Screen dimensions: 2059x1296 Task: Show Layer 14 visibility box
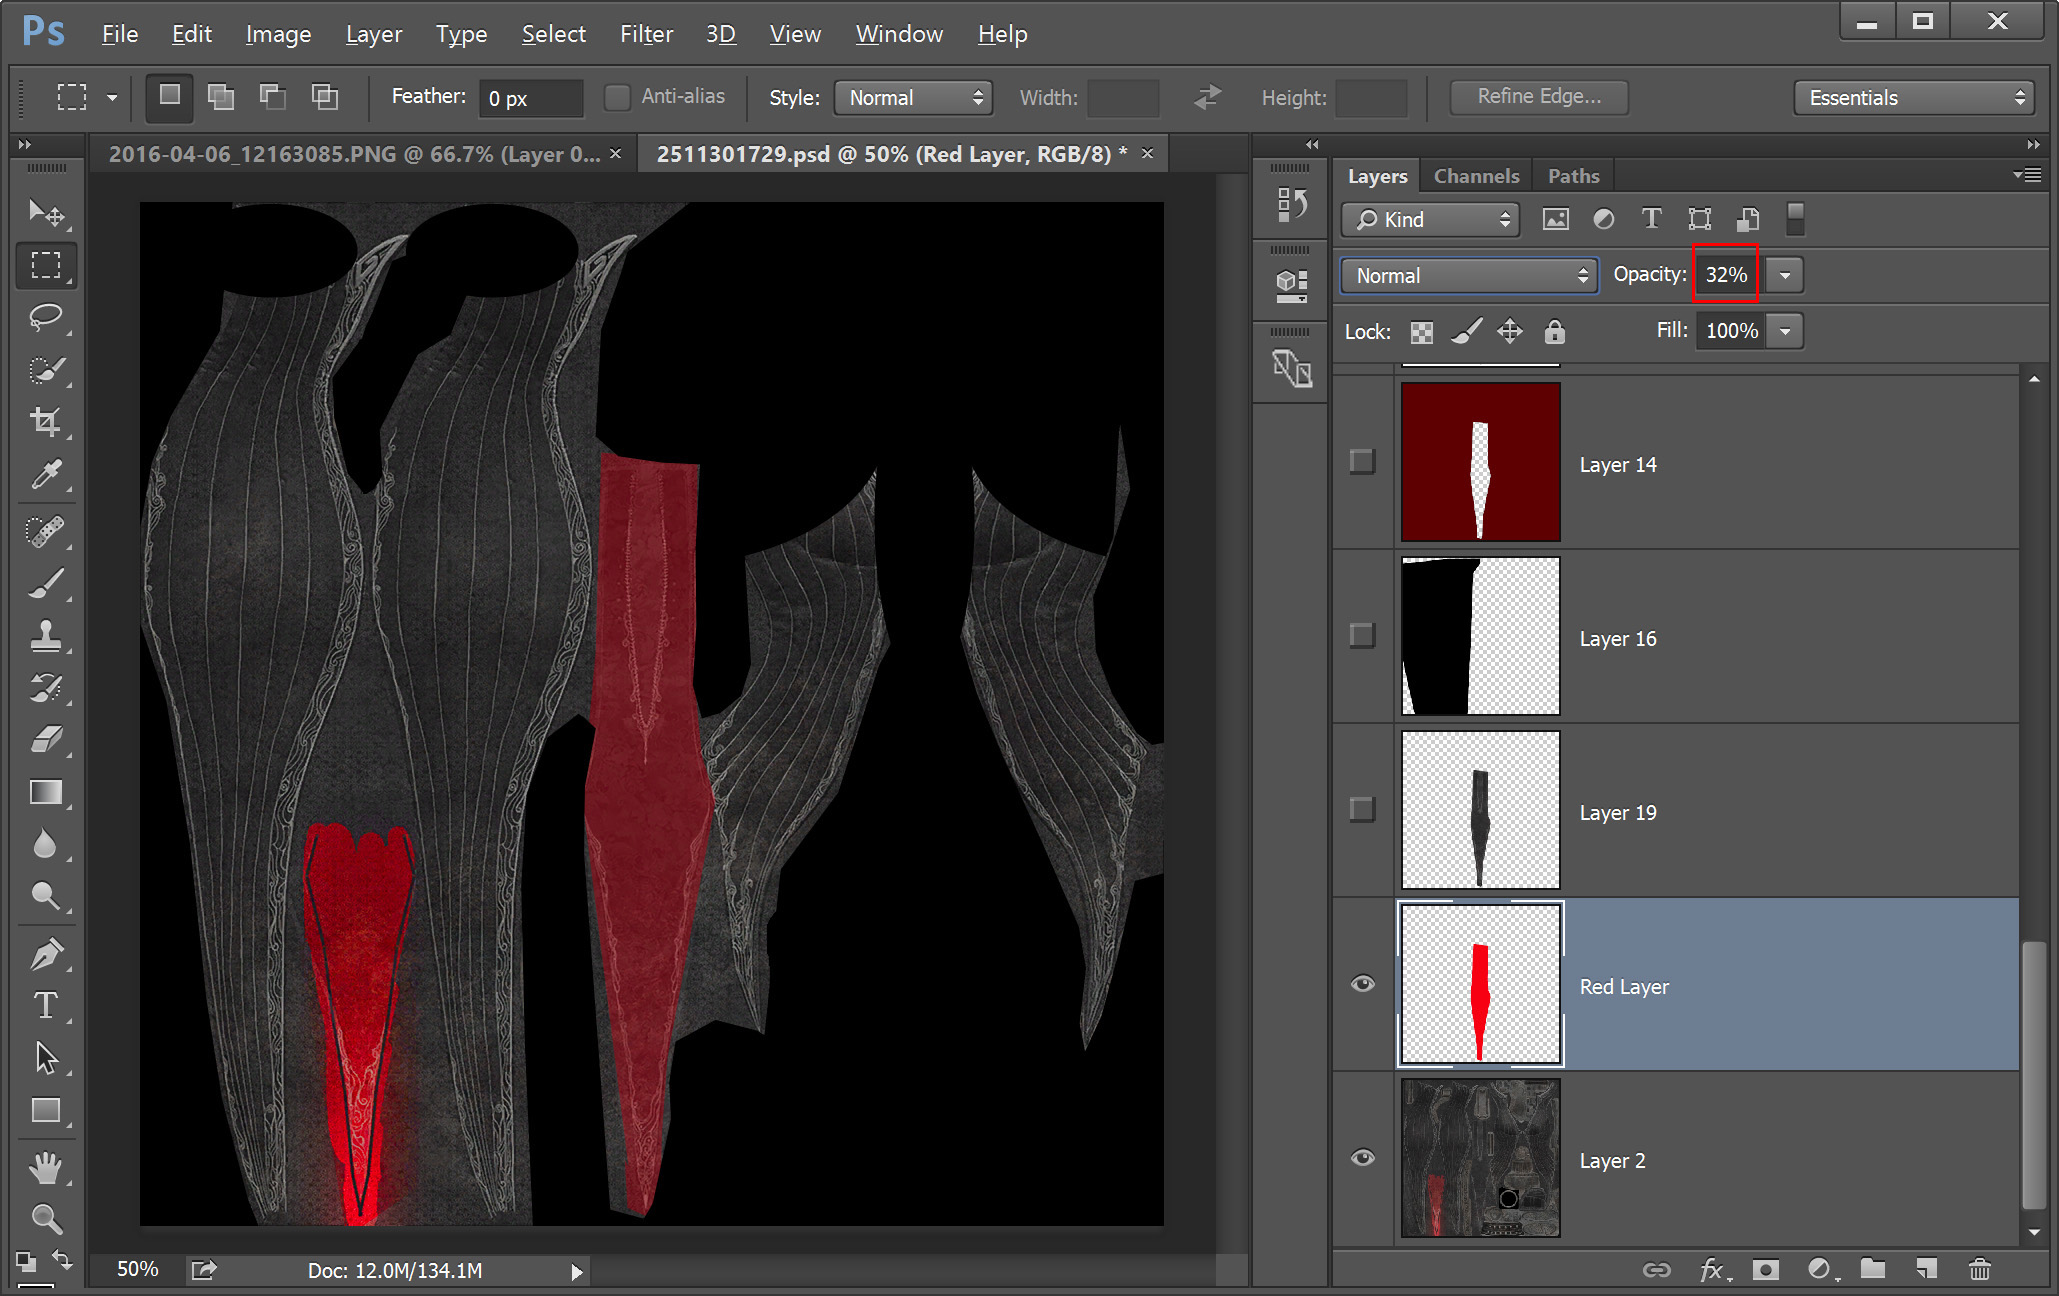point(1362,462)
